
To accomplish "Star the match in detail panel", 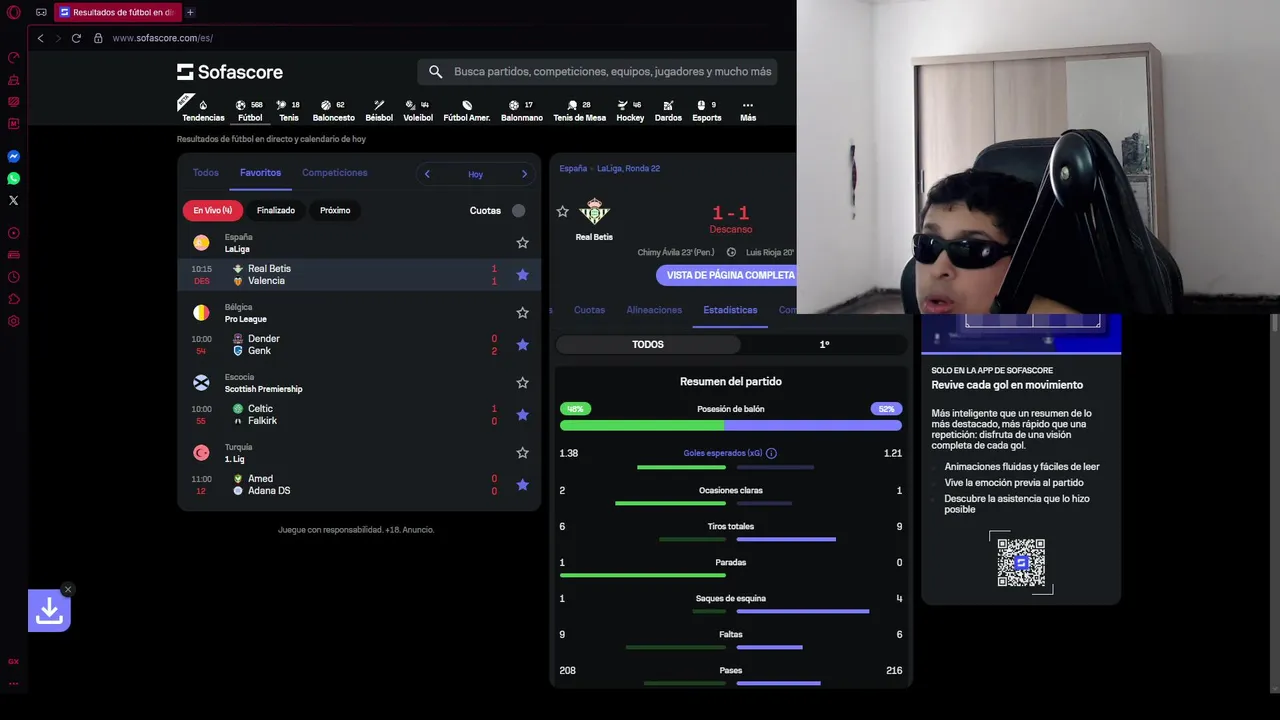I will coord(563,212).
